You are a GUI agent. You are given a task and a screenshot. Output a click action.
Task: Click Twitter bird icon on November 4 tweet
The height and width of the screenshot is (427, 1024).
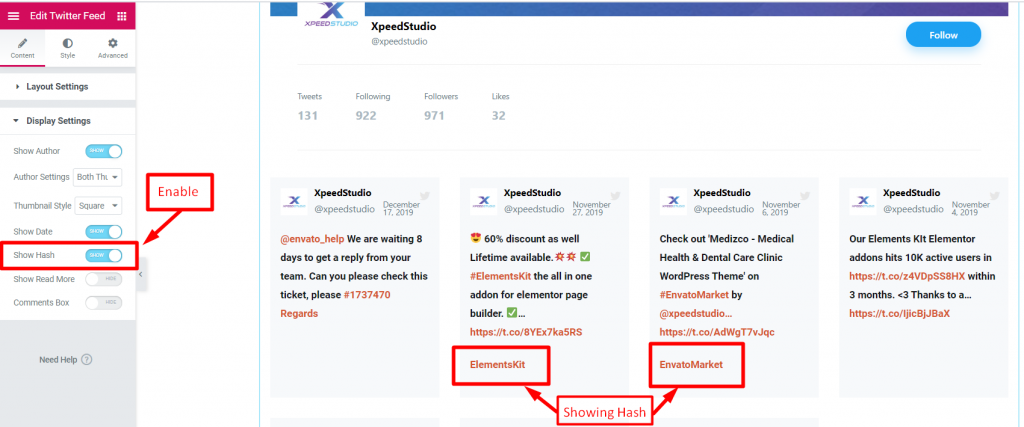point(995,195)
